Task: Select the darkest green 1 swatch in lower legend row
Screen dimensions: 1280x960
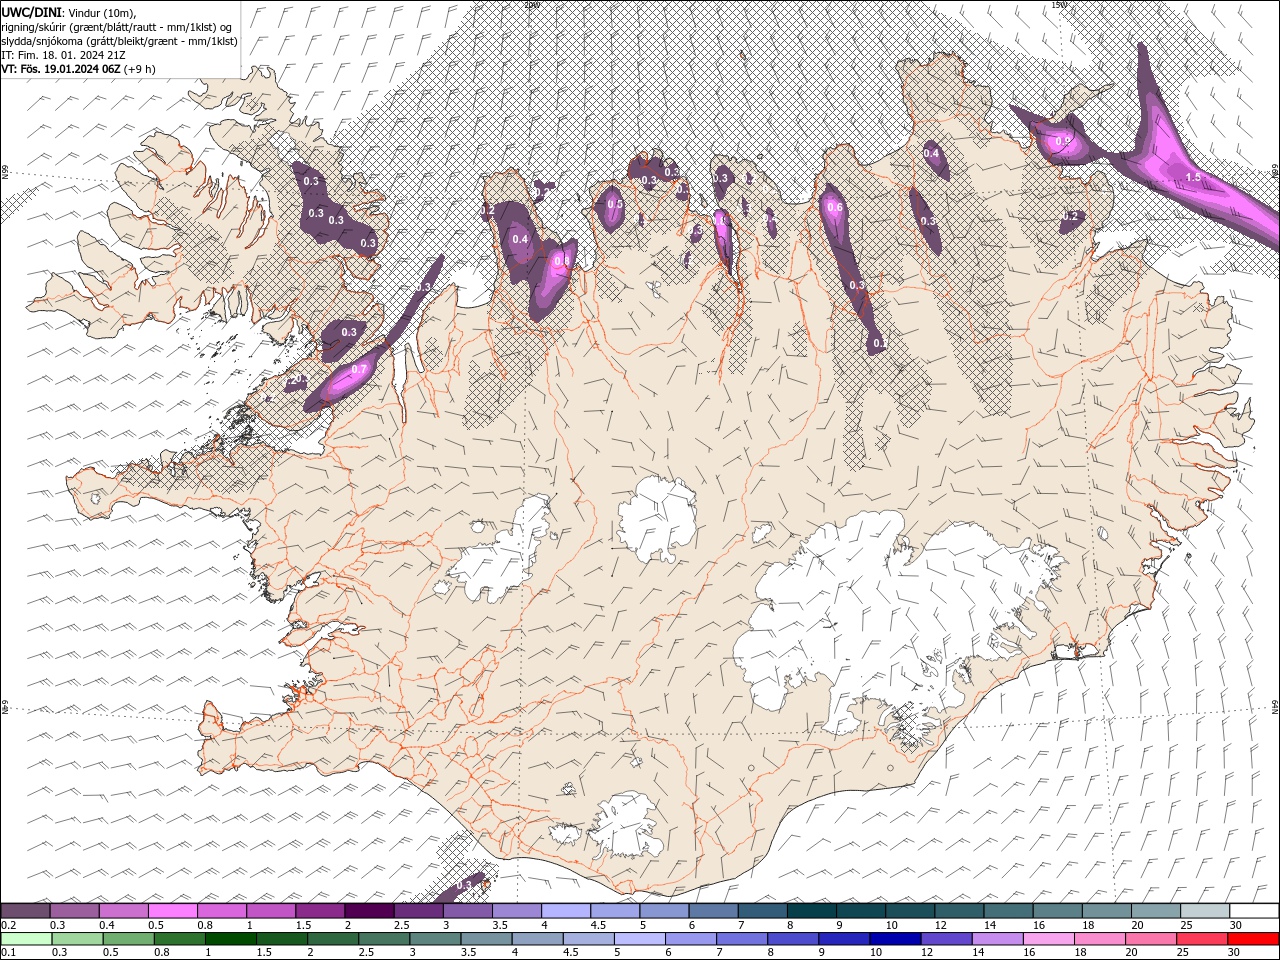Action: pyautogui.click(x=232, y=939)
